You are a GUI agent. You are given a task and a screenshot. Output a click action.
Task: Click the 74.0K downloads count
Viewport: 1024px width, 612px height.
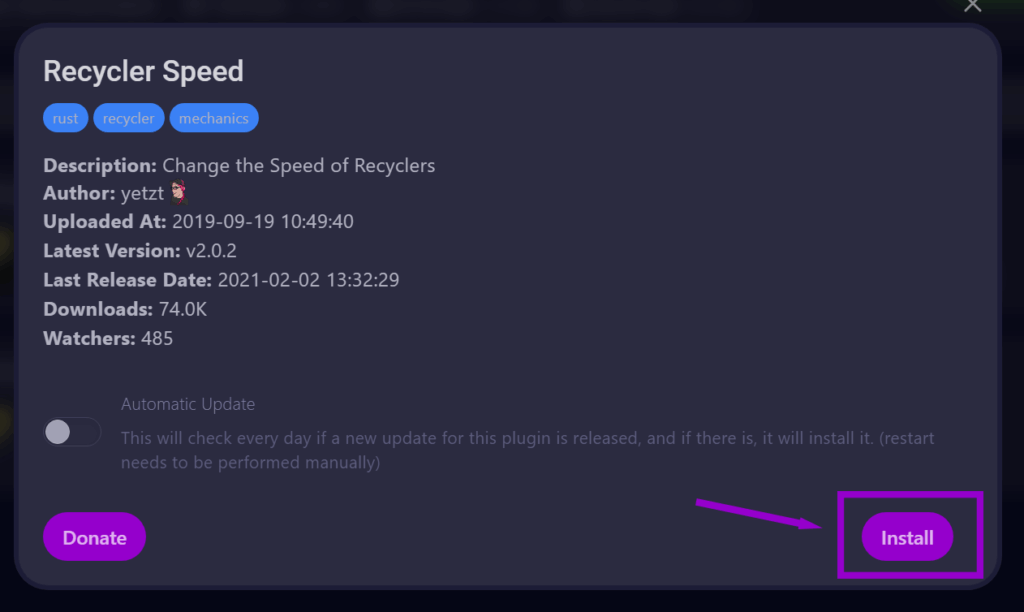[183, 309]
